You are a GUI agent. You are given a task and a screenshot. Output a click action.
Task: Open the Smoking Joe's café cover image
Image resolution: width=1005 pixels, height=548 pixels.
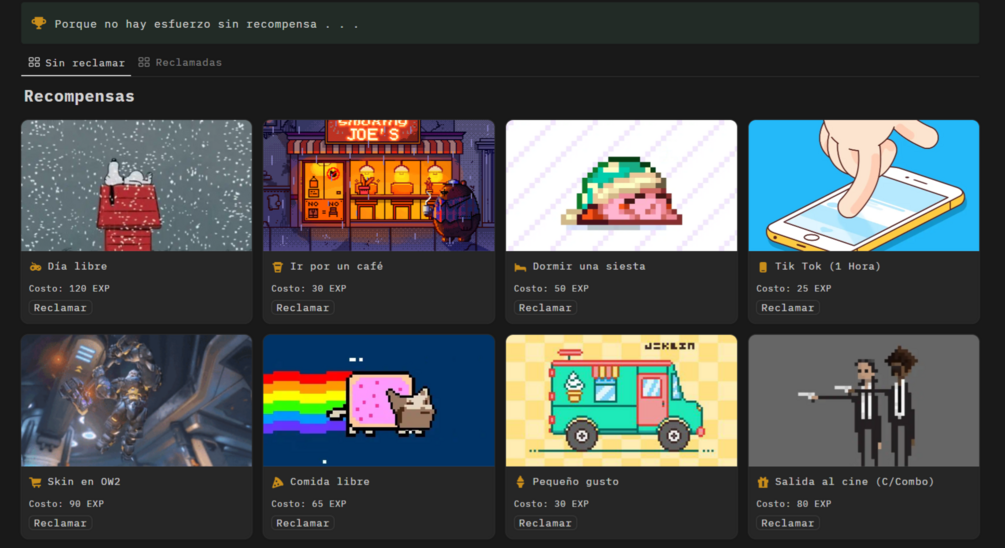pos(379,185)
